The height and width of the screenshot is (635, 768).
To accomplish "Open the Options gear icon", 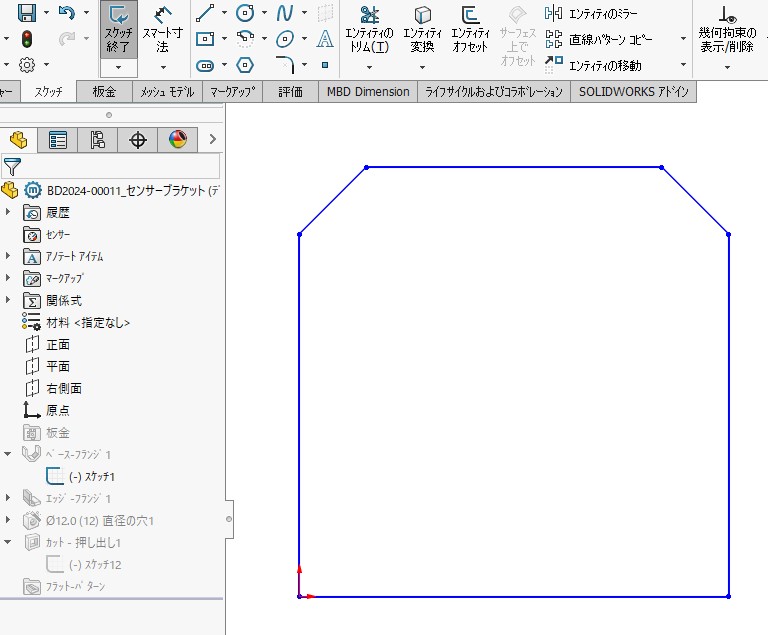I will pos(27,65).
